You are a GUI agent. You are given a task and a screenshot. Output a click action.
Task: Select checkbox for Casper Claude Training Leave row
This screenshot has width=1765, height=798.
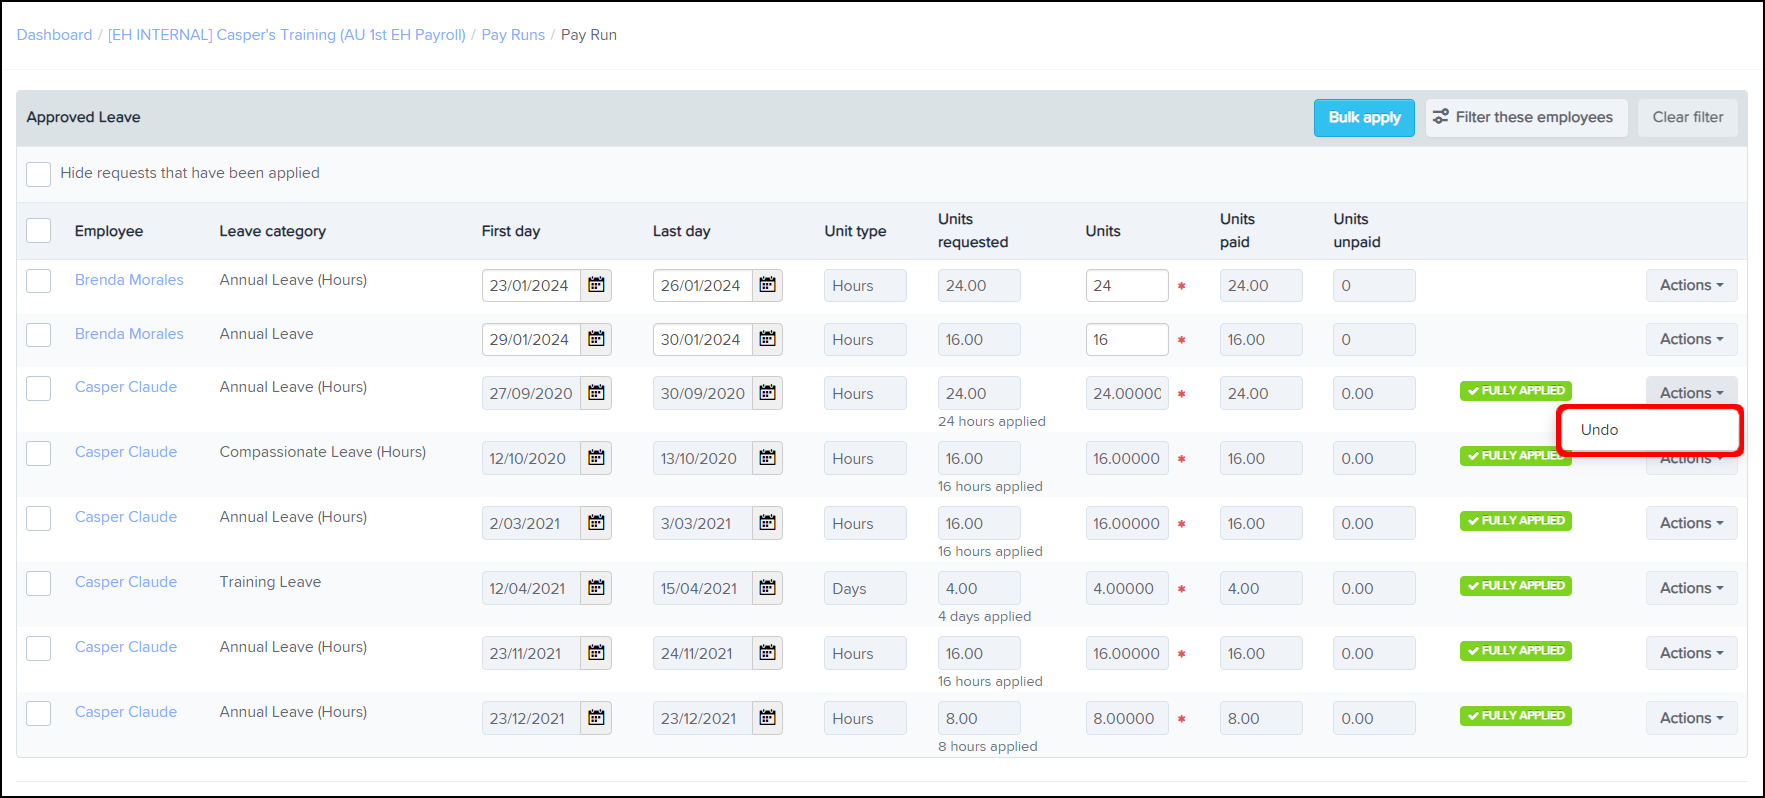(39, 583)
